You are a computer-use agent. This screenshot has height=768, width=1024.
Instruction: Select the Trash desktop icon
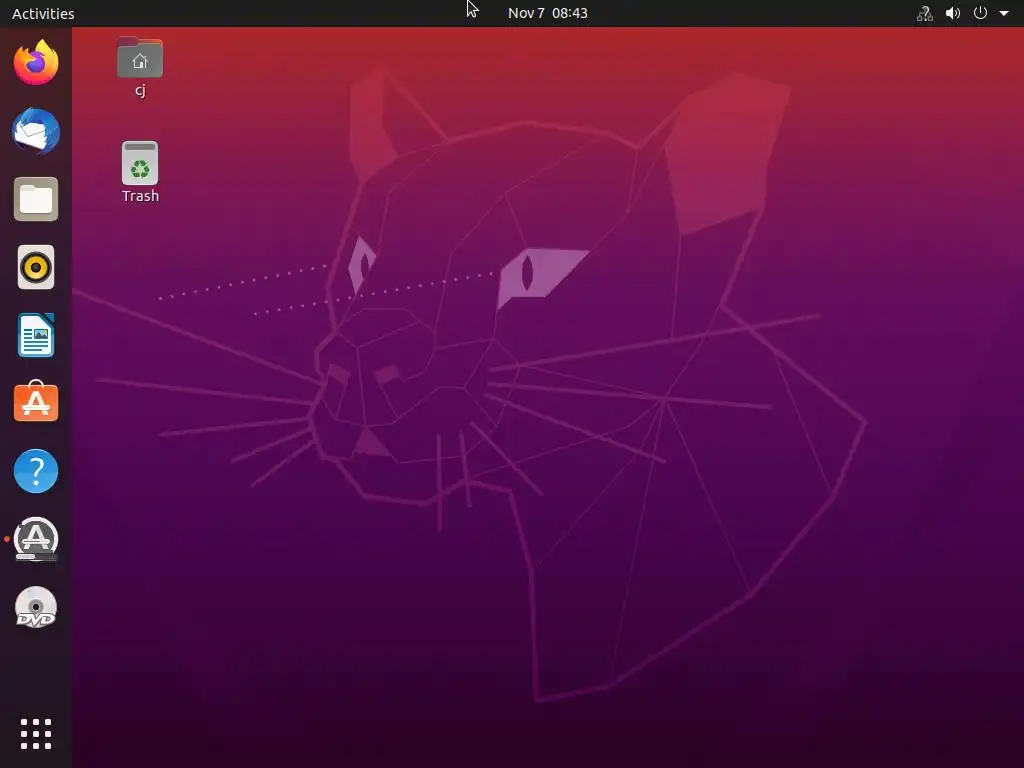pyautogui.click(x=140, y=163)
